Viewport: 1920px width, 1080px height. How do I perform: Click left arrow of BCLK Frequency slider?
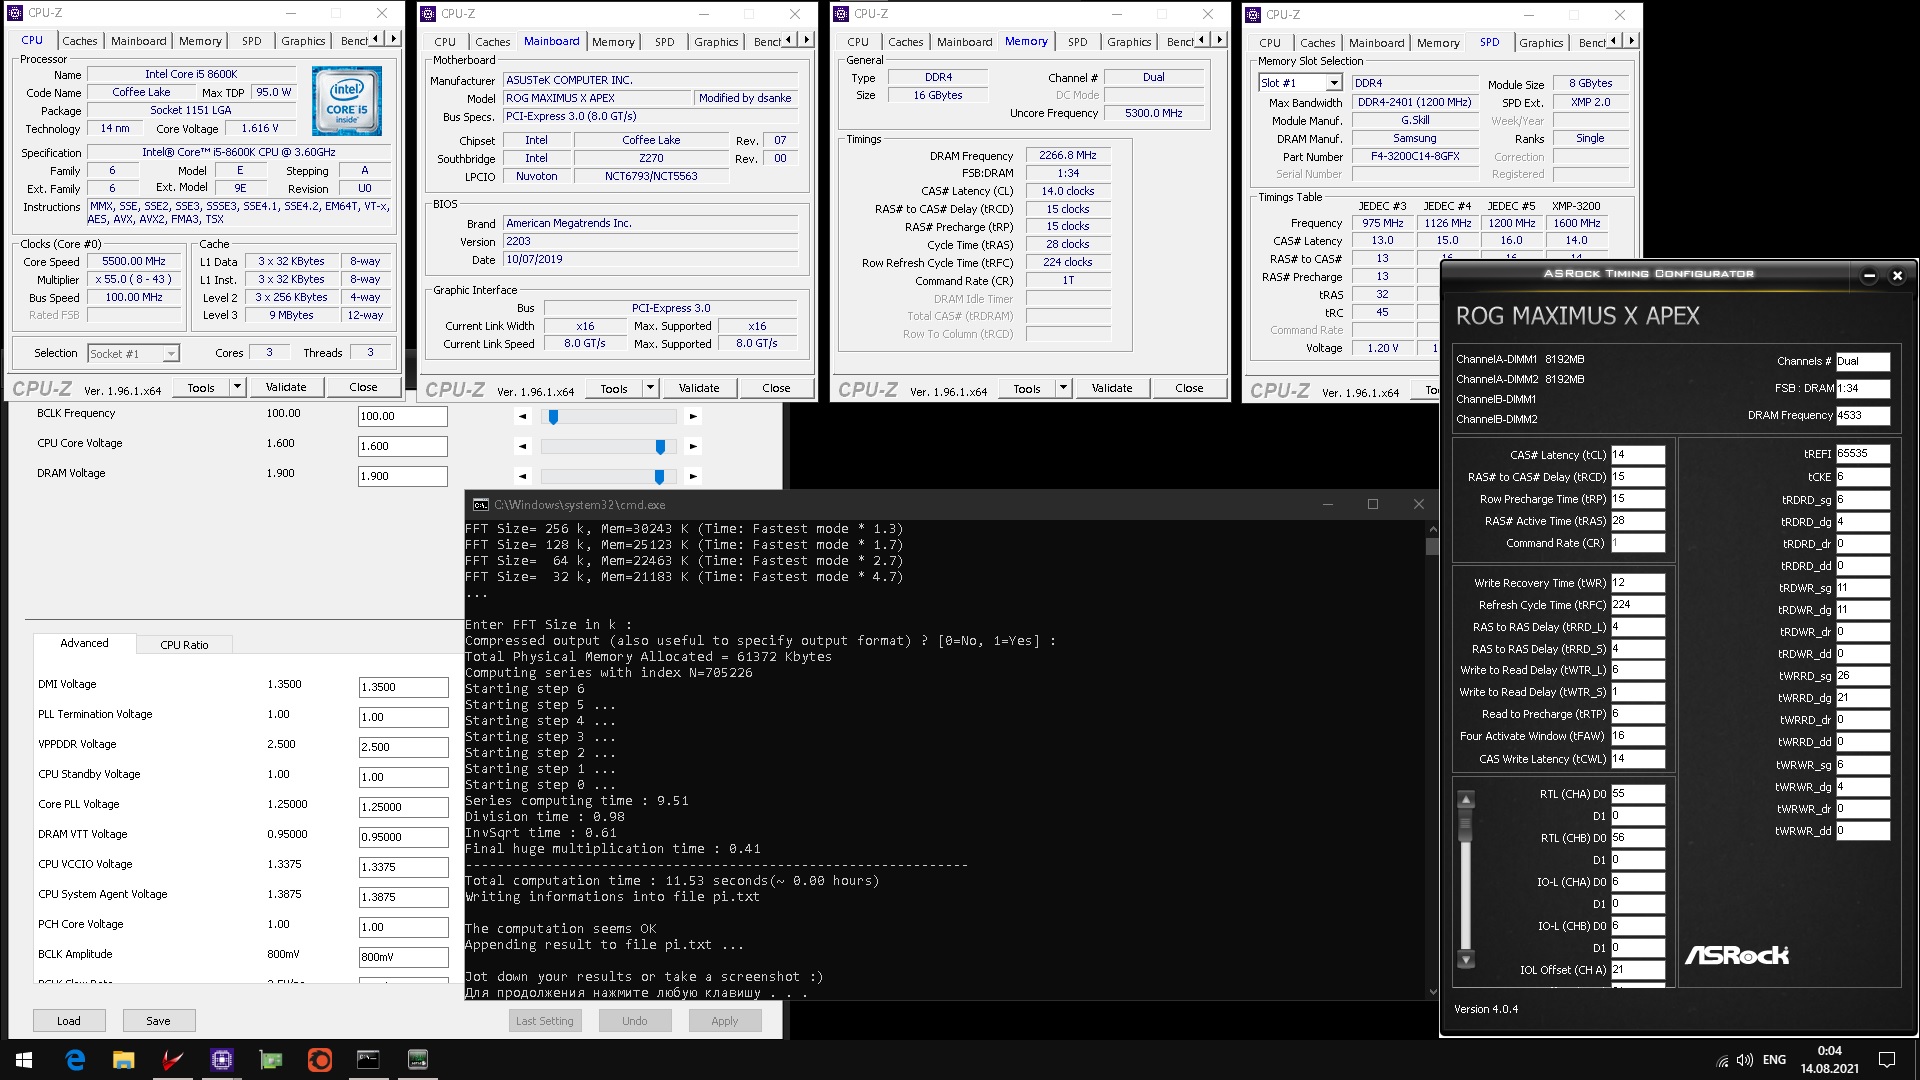pos(523,416)
